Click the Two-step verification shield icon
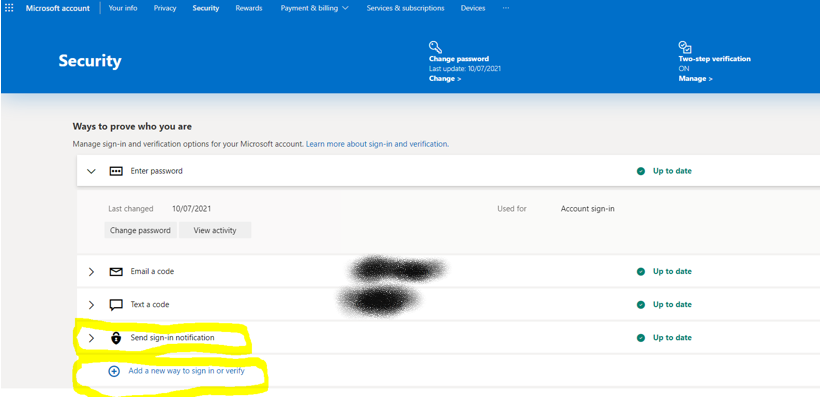Image resolution: width=821 pixels, height=397 pixels. [685, 48]
